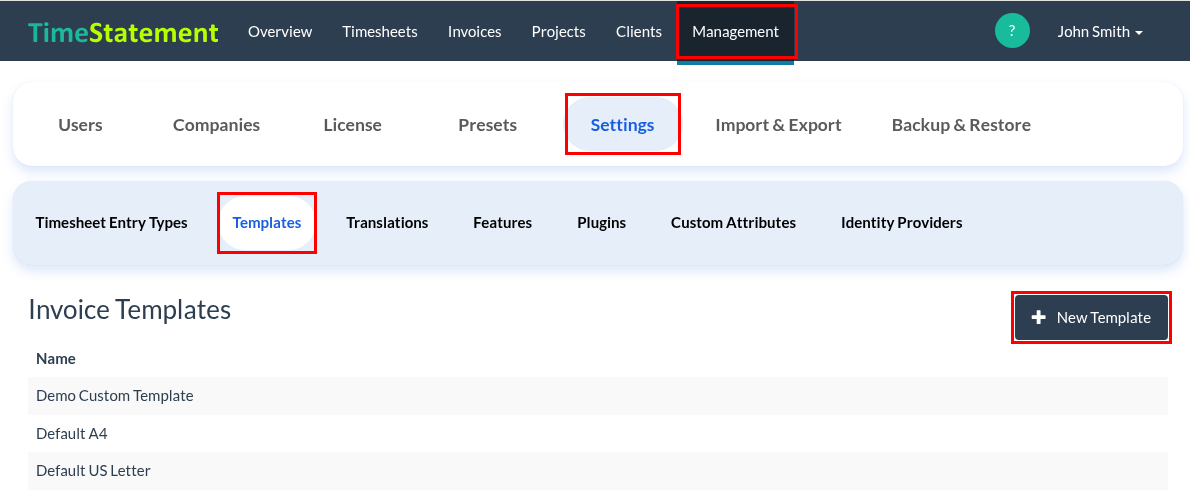Select the Settings tab
The image size is (1190, 494).
pyautogui.click(x=622, y=125)
